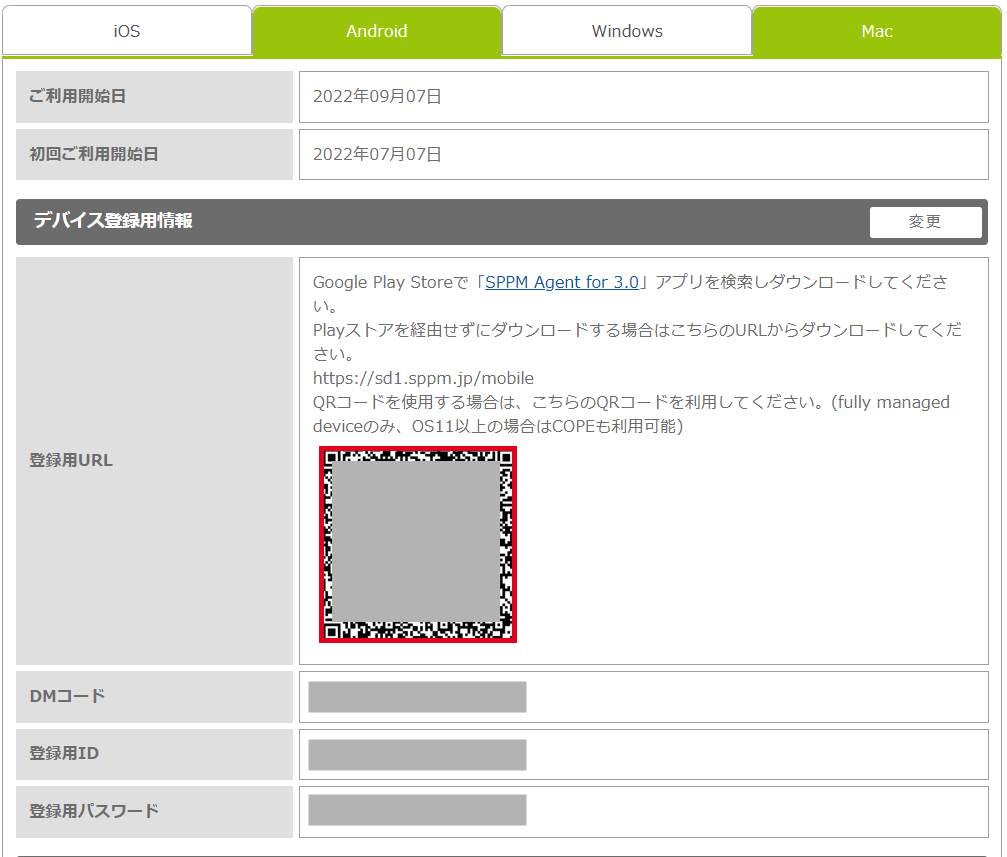Click the masked DMコード value
Image resolution: width=1007 pixels, height=857 pixels.
[x=417, y=697]
